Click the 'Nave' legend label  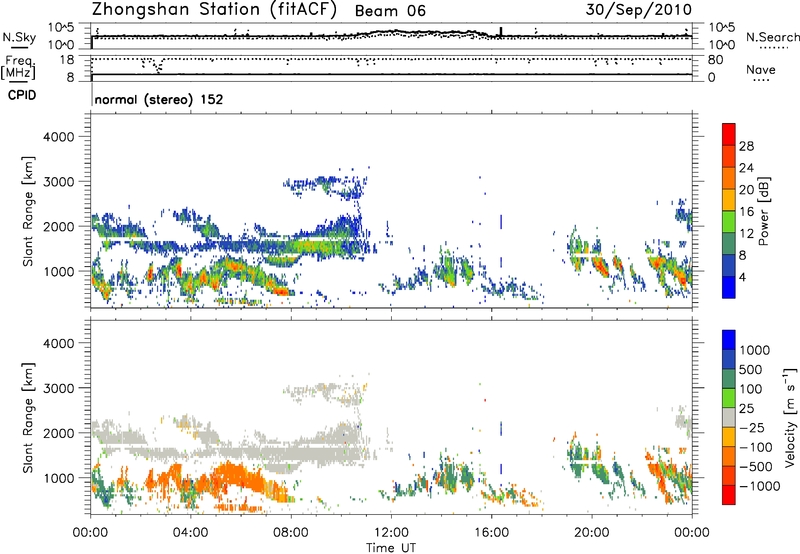coord(760,70)
